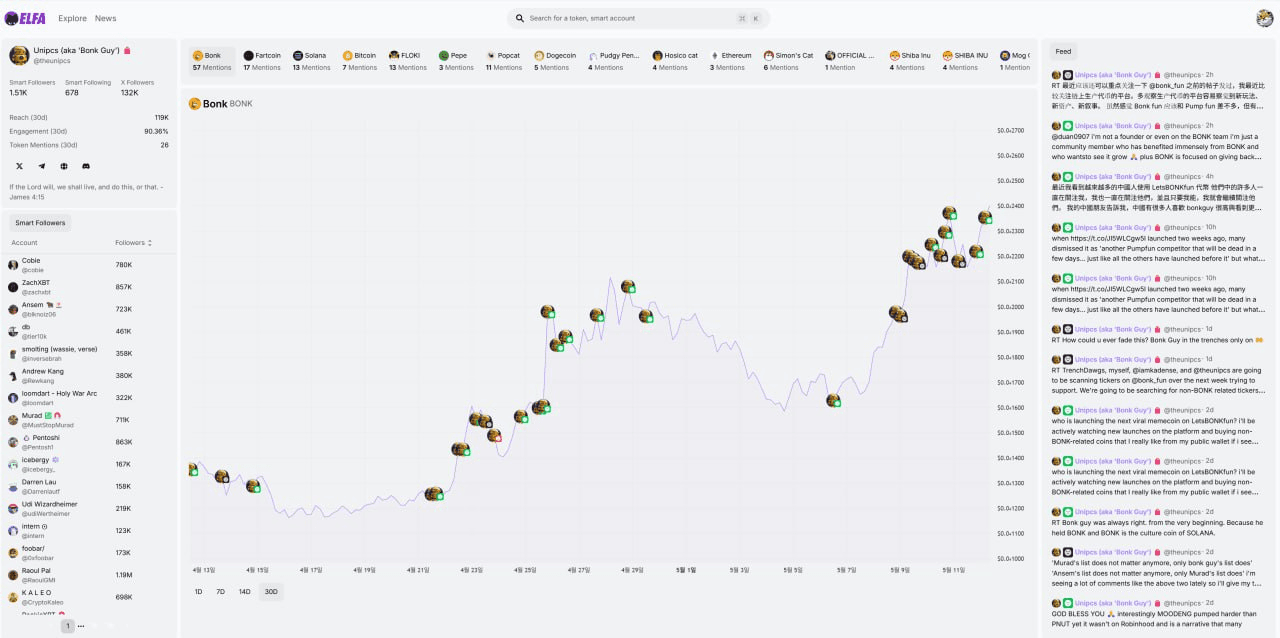Sort the list by Followers column
Viewport: 1280px width, 638px height.
point(134,243)
